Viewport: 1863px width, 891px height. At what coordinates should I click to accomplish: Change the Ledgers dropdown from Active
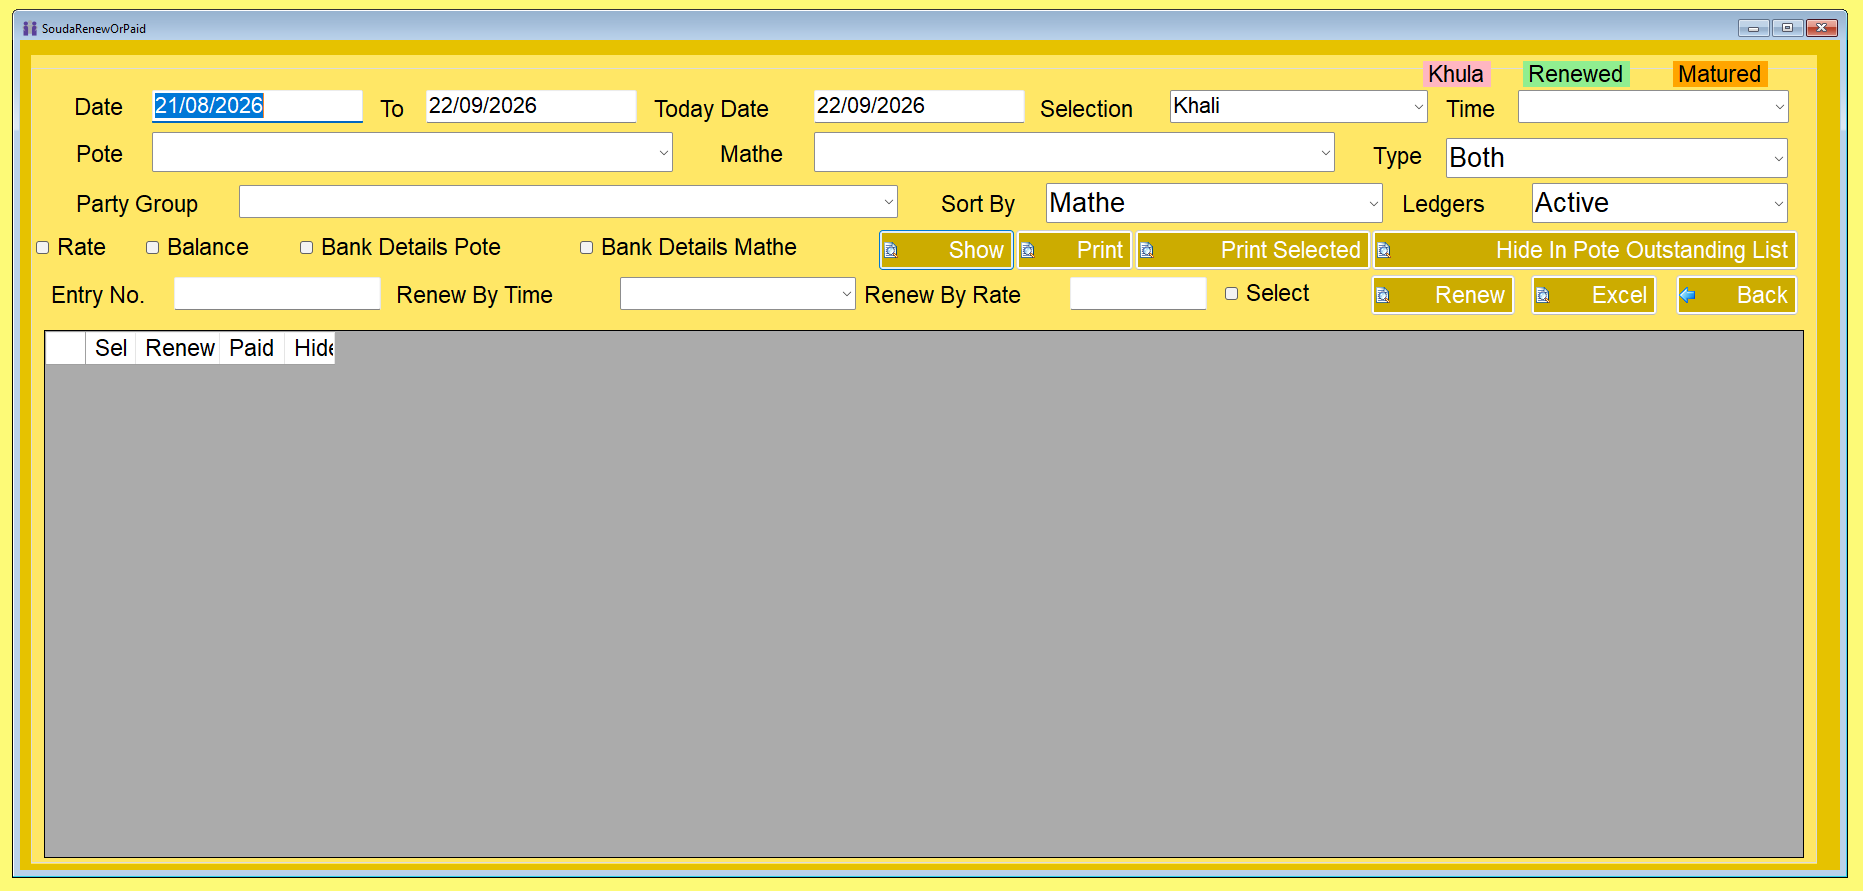1659,203
